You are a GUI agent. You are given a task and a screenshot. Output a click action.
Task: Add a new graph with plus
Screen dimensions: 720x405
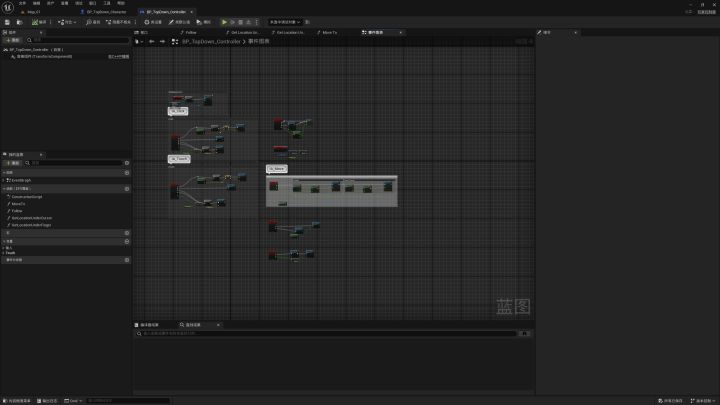pyautogui.click(x=127, y=173)
